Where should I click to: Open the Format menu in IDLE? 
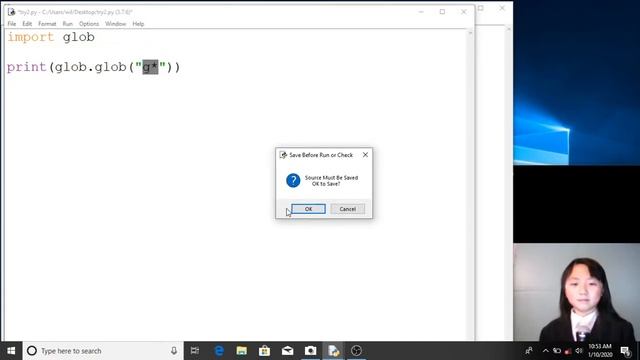(47, 24)
